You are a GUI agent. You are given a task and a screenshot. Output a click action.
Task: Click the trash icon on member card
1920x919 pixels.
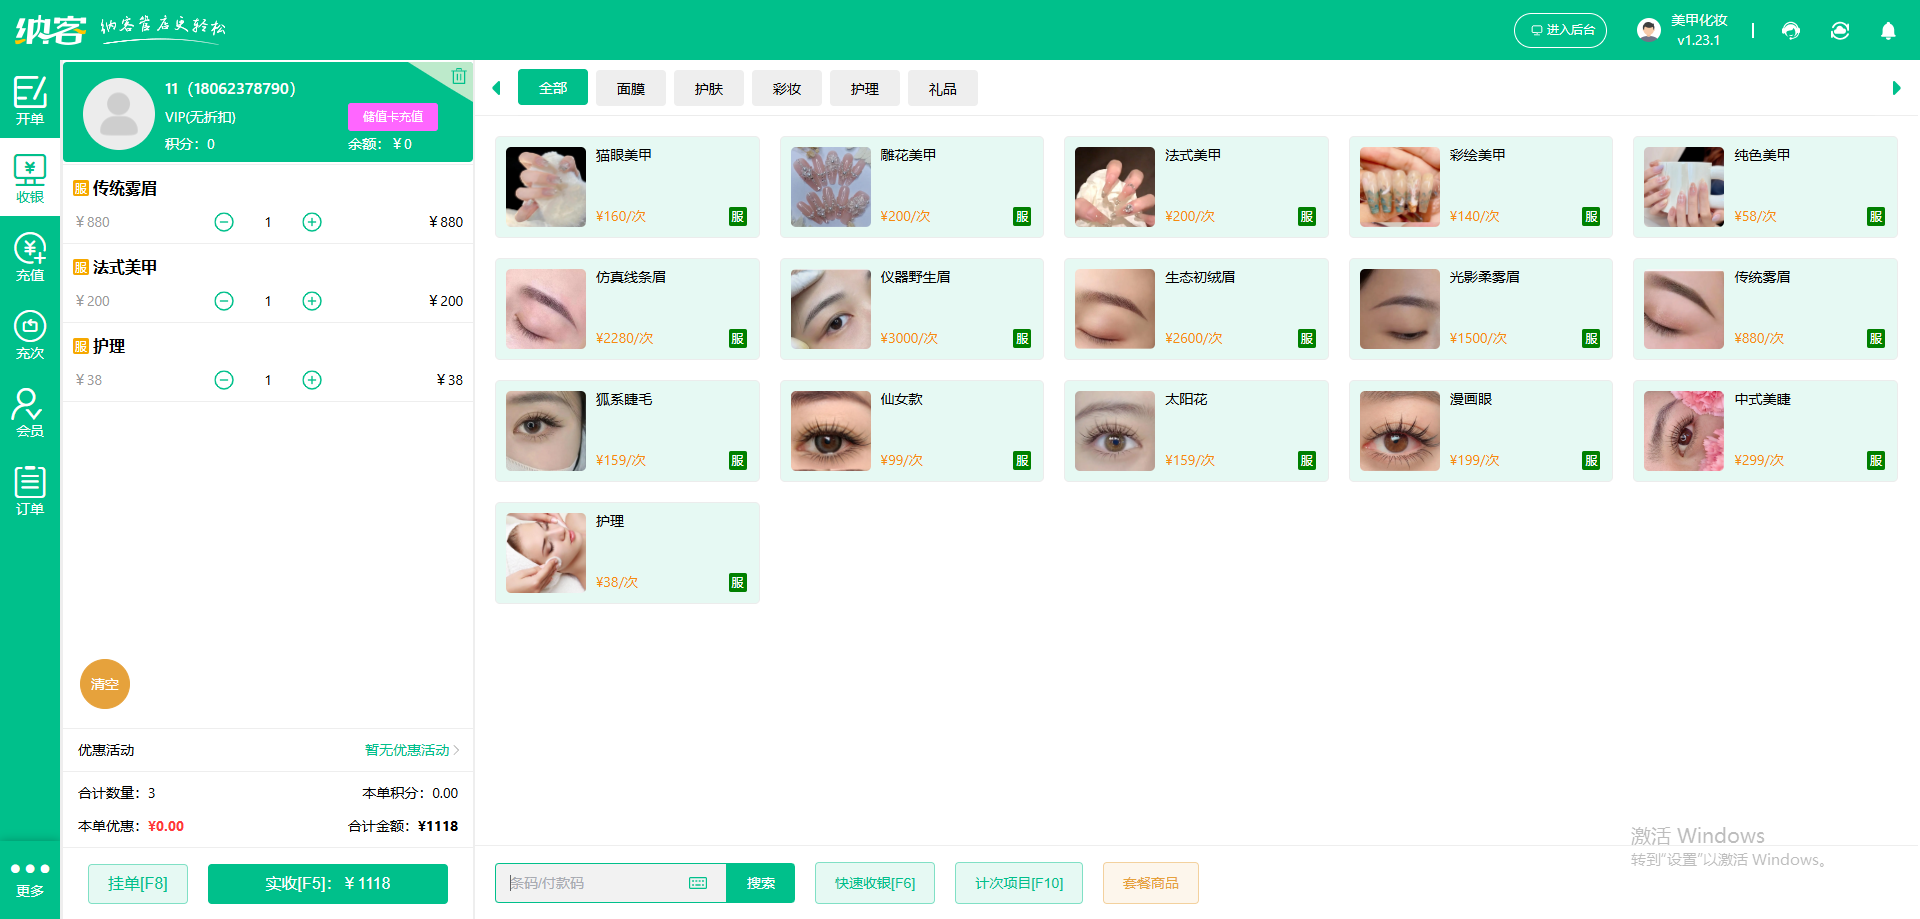(x=458, y=76)
